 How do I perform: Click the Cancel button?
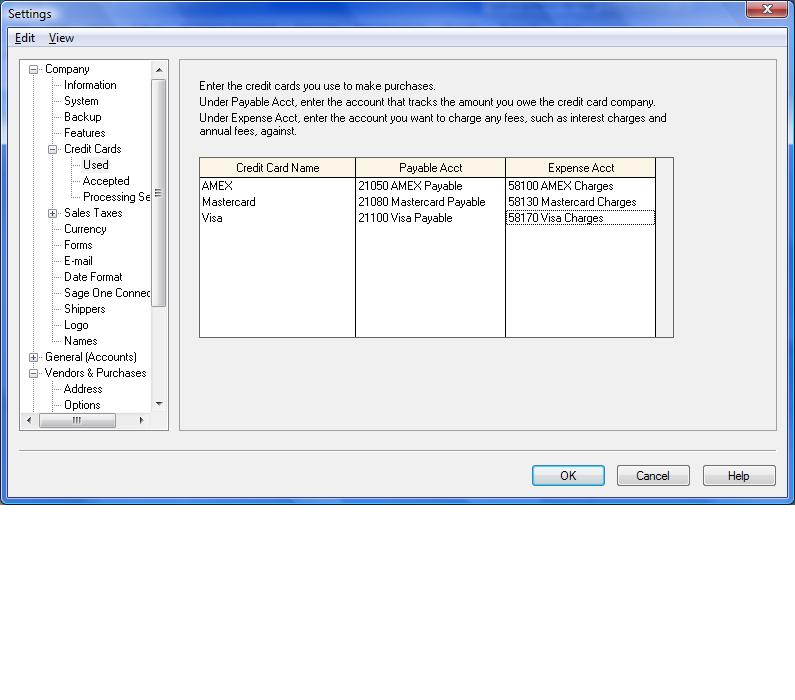tap(653, 475)
